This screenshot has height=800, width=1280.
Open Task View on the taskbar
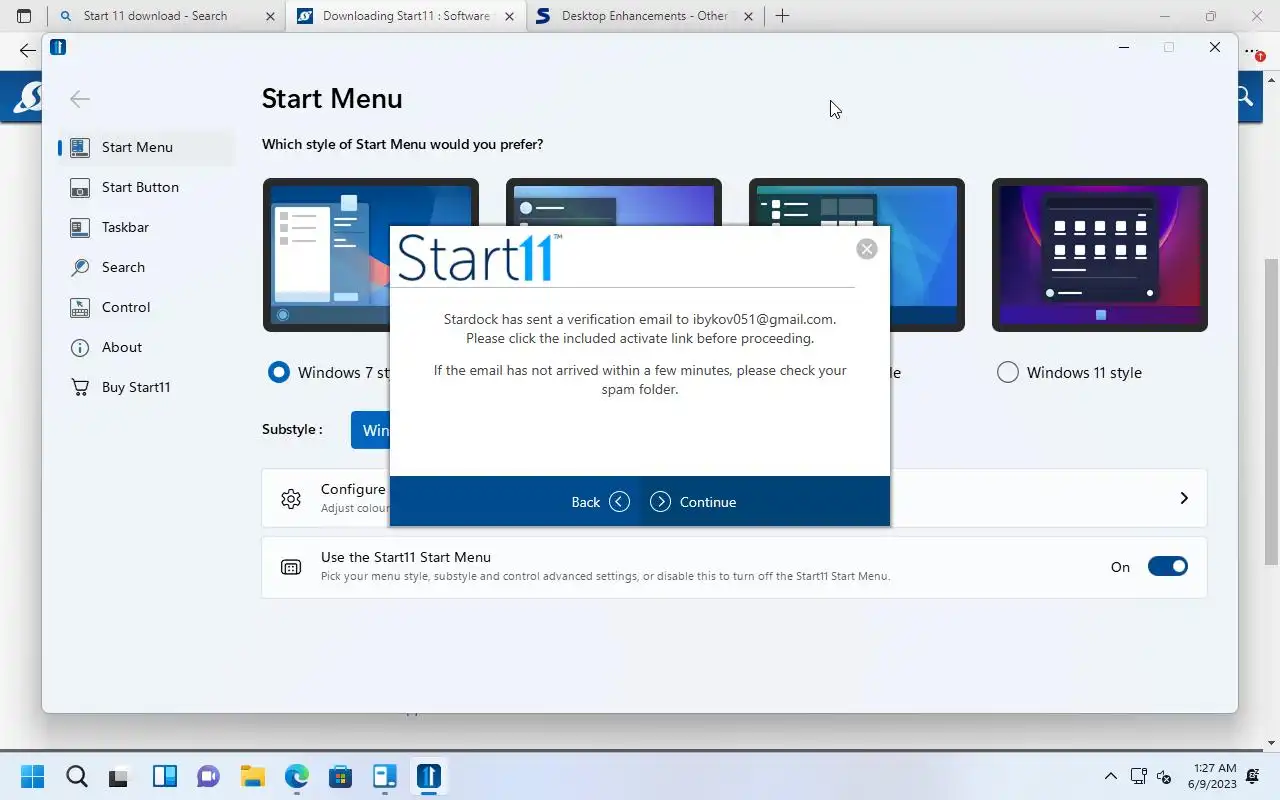120,777
